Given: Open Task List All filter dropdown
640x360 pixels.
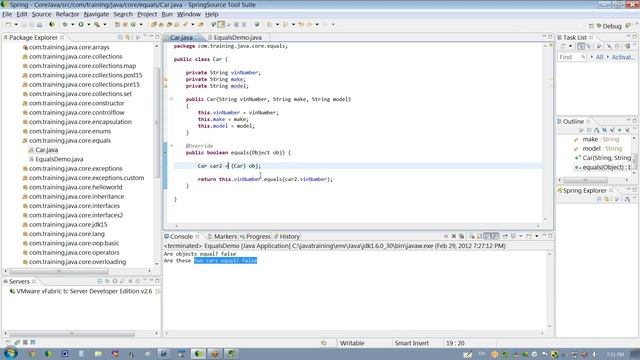Looking at the screenshot, I should tap(592, 57).
